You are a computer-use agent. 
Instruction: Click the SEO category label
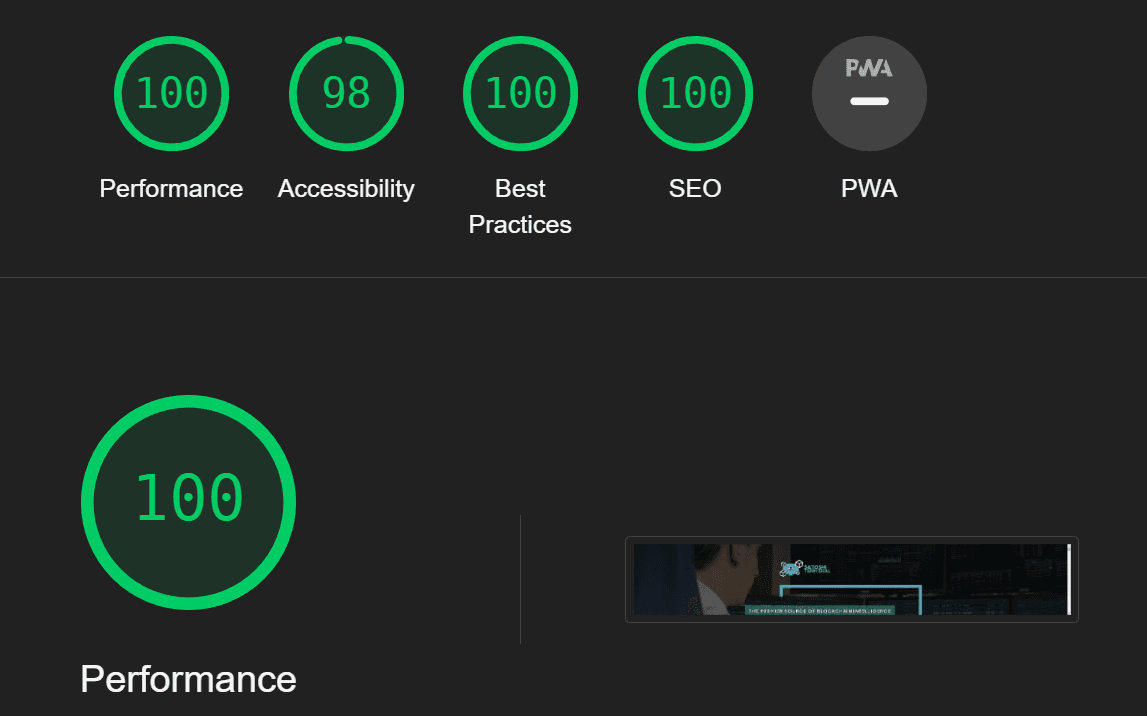point(695,189)
